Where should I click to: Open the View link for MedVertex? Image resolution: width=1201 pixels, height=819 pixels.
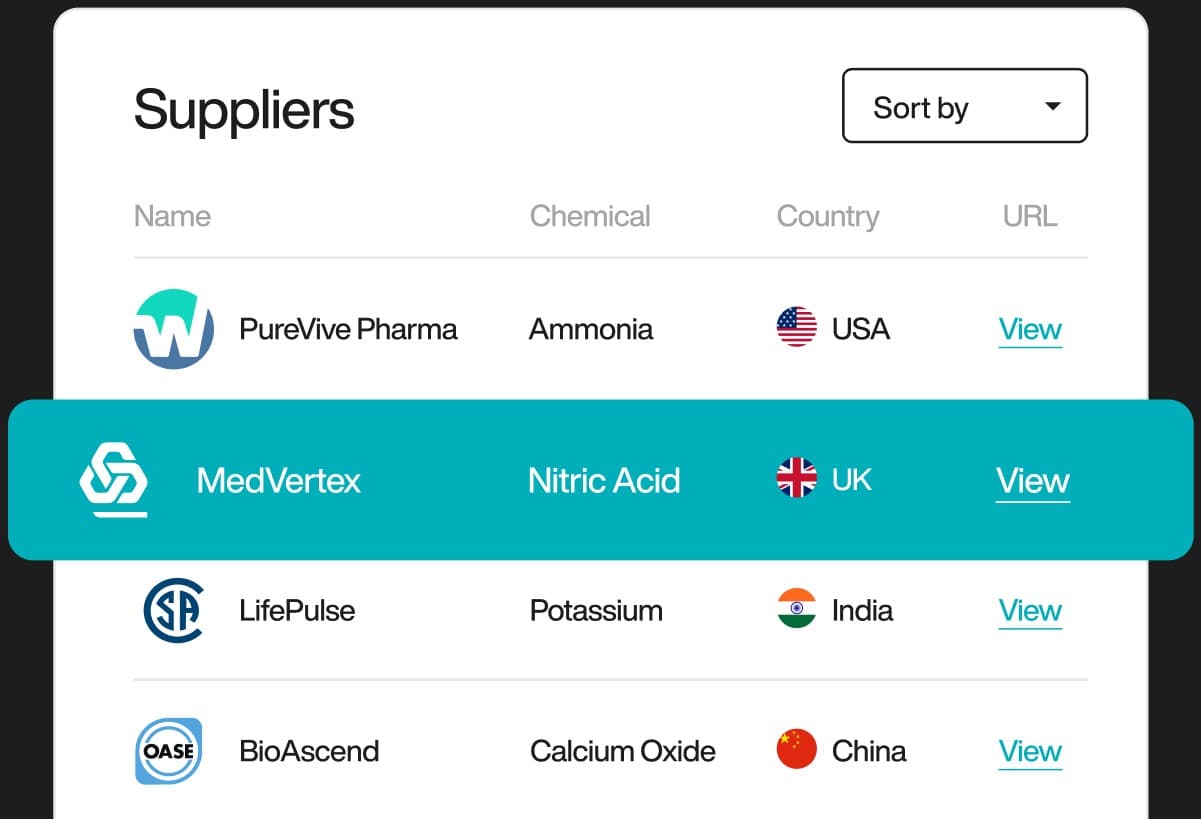coord(1032,481)
